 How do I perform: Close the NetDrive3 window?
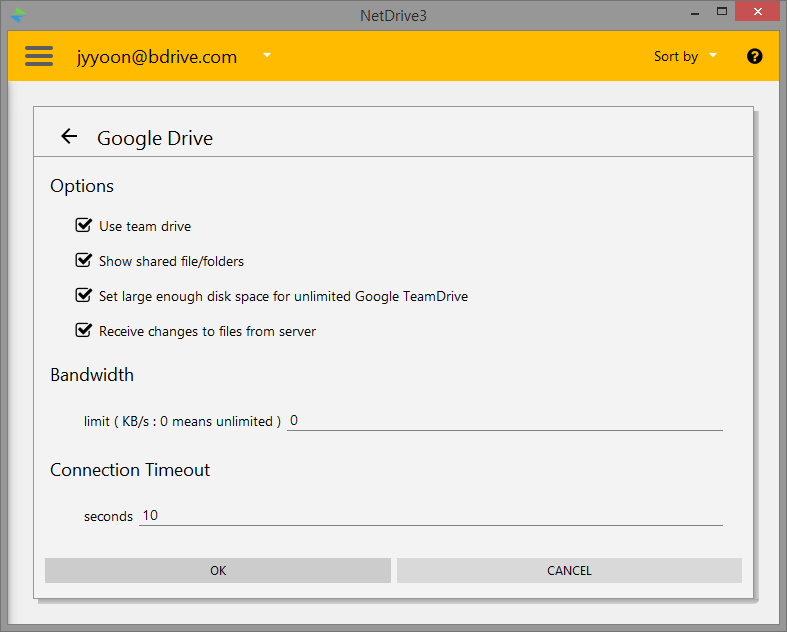pos(757,13)
